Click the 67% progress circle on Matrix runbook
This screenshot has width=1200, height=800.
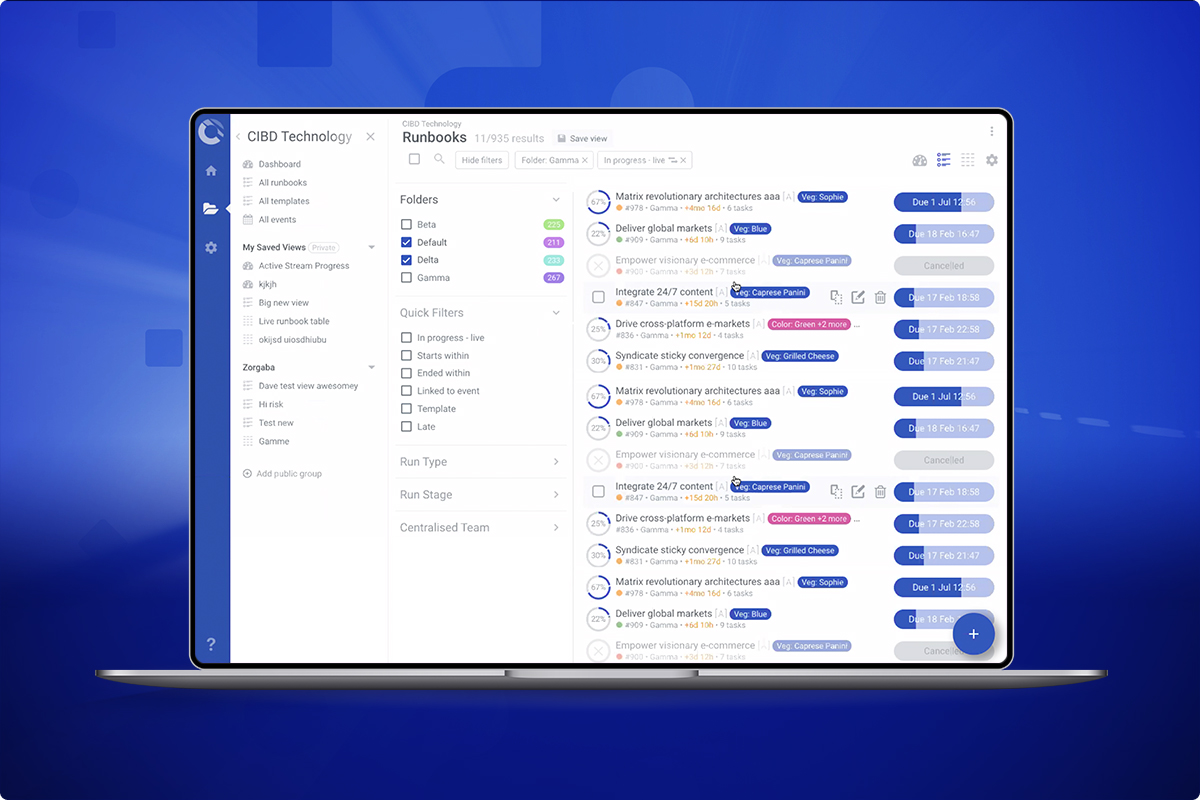point(598,202)
